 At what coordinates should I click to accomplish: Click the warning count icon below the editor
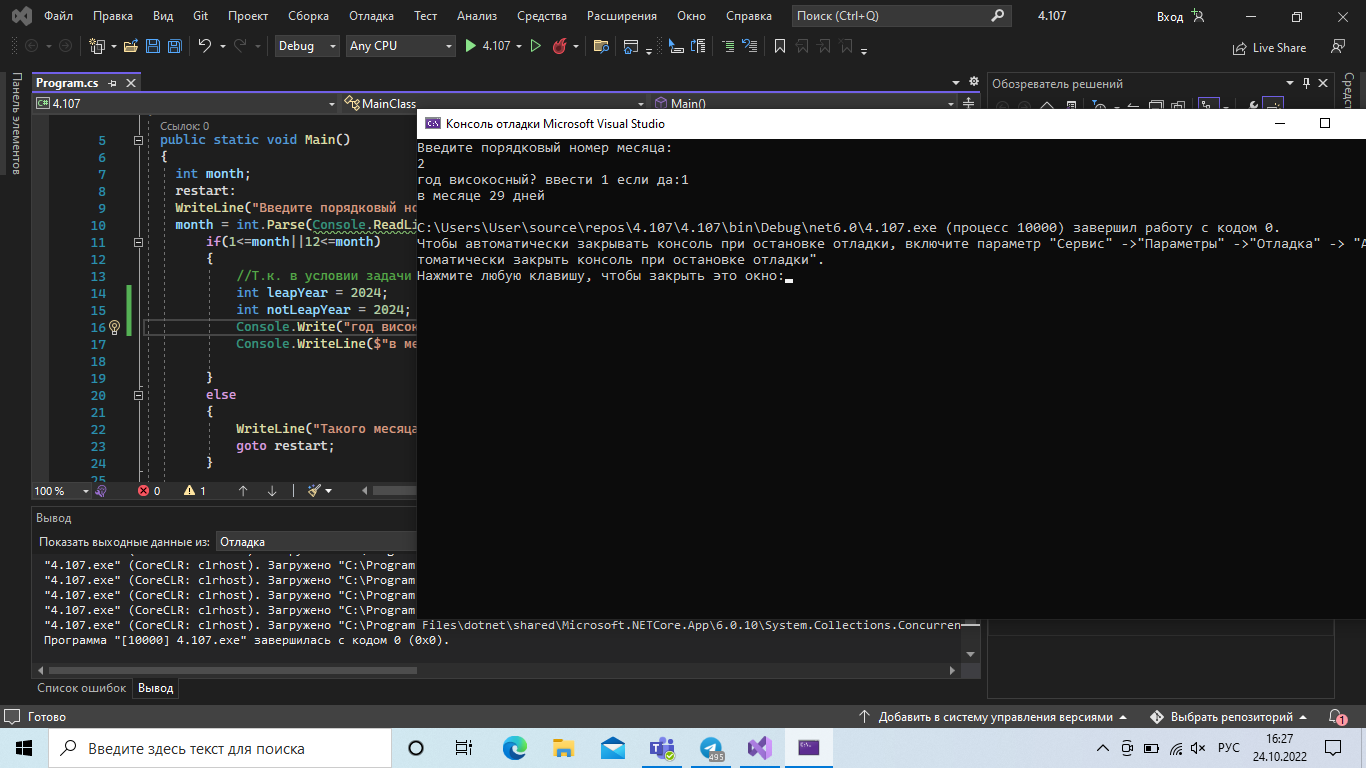190,490
